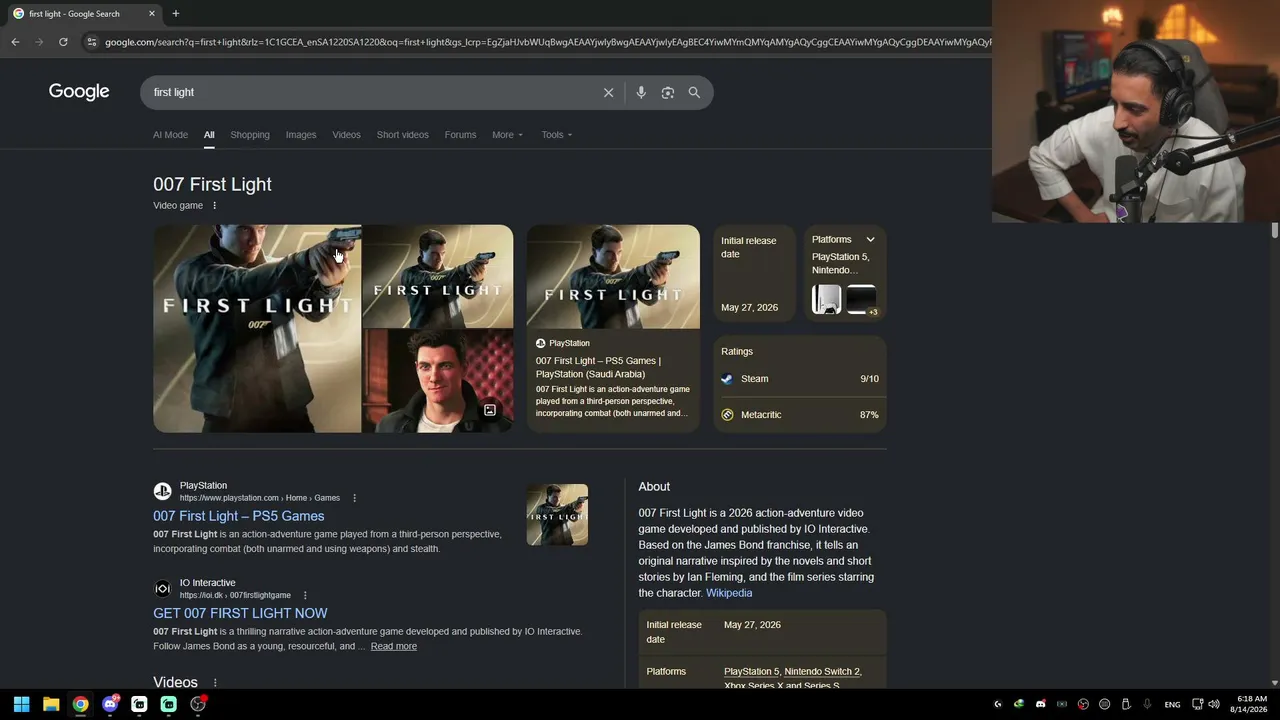Switch to the Videos tab
Screen dimensions: 1280x720
pos(346,135)
